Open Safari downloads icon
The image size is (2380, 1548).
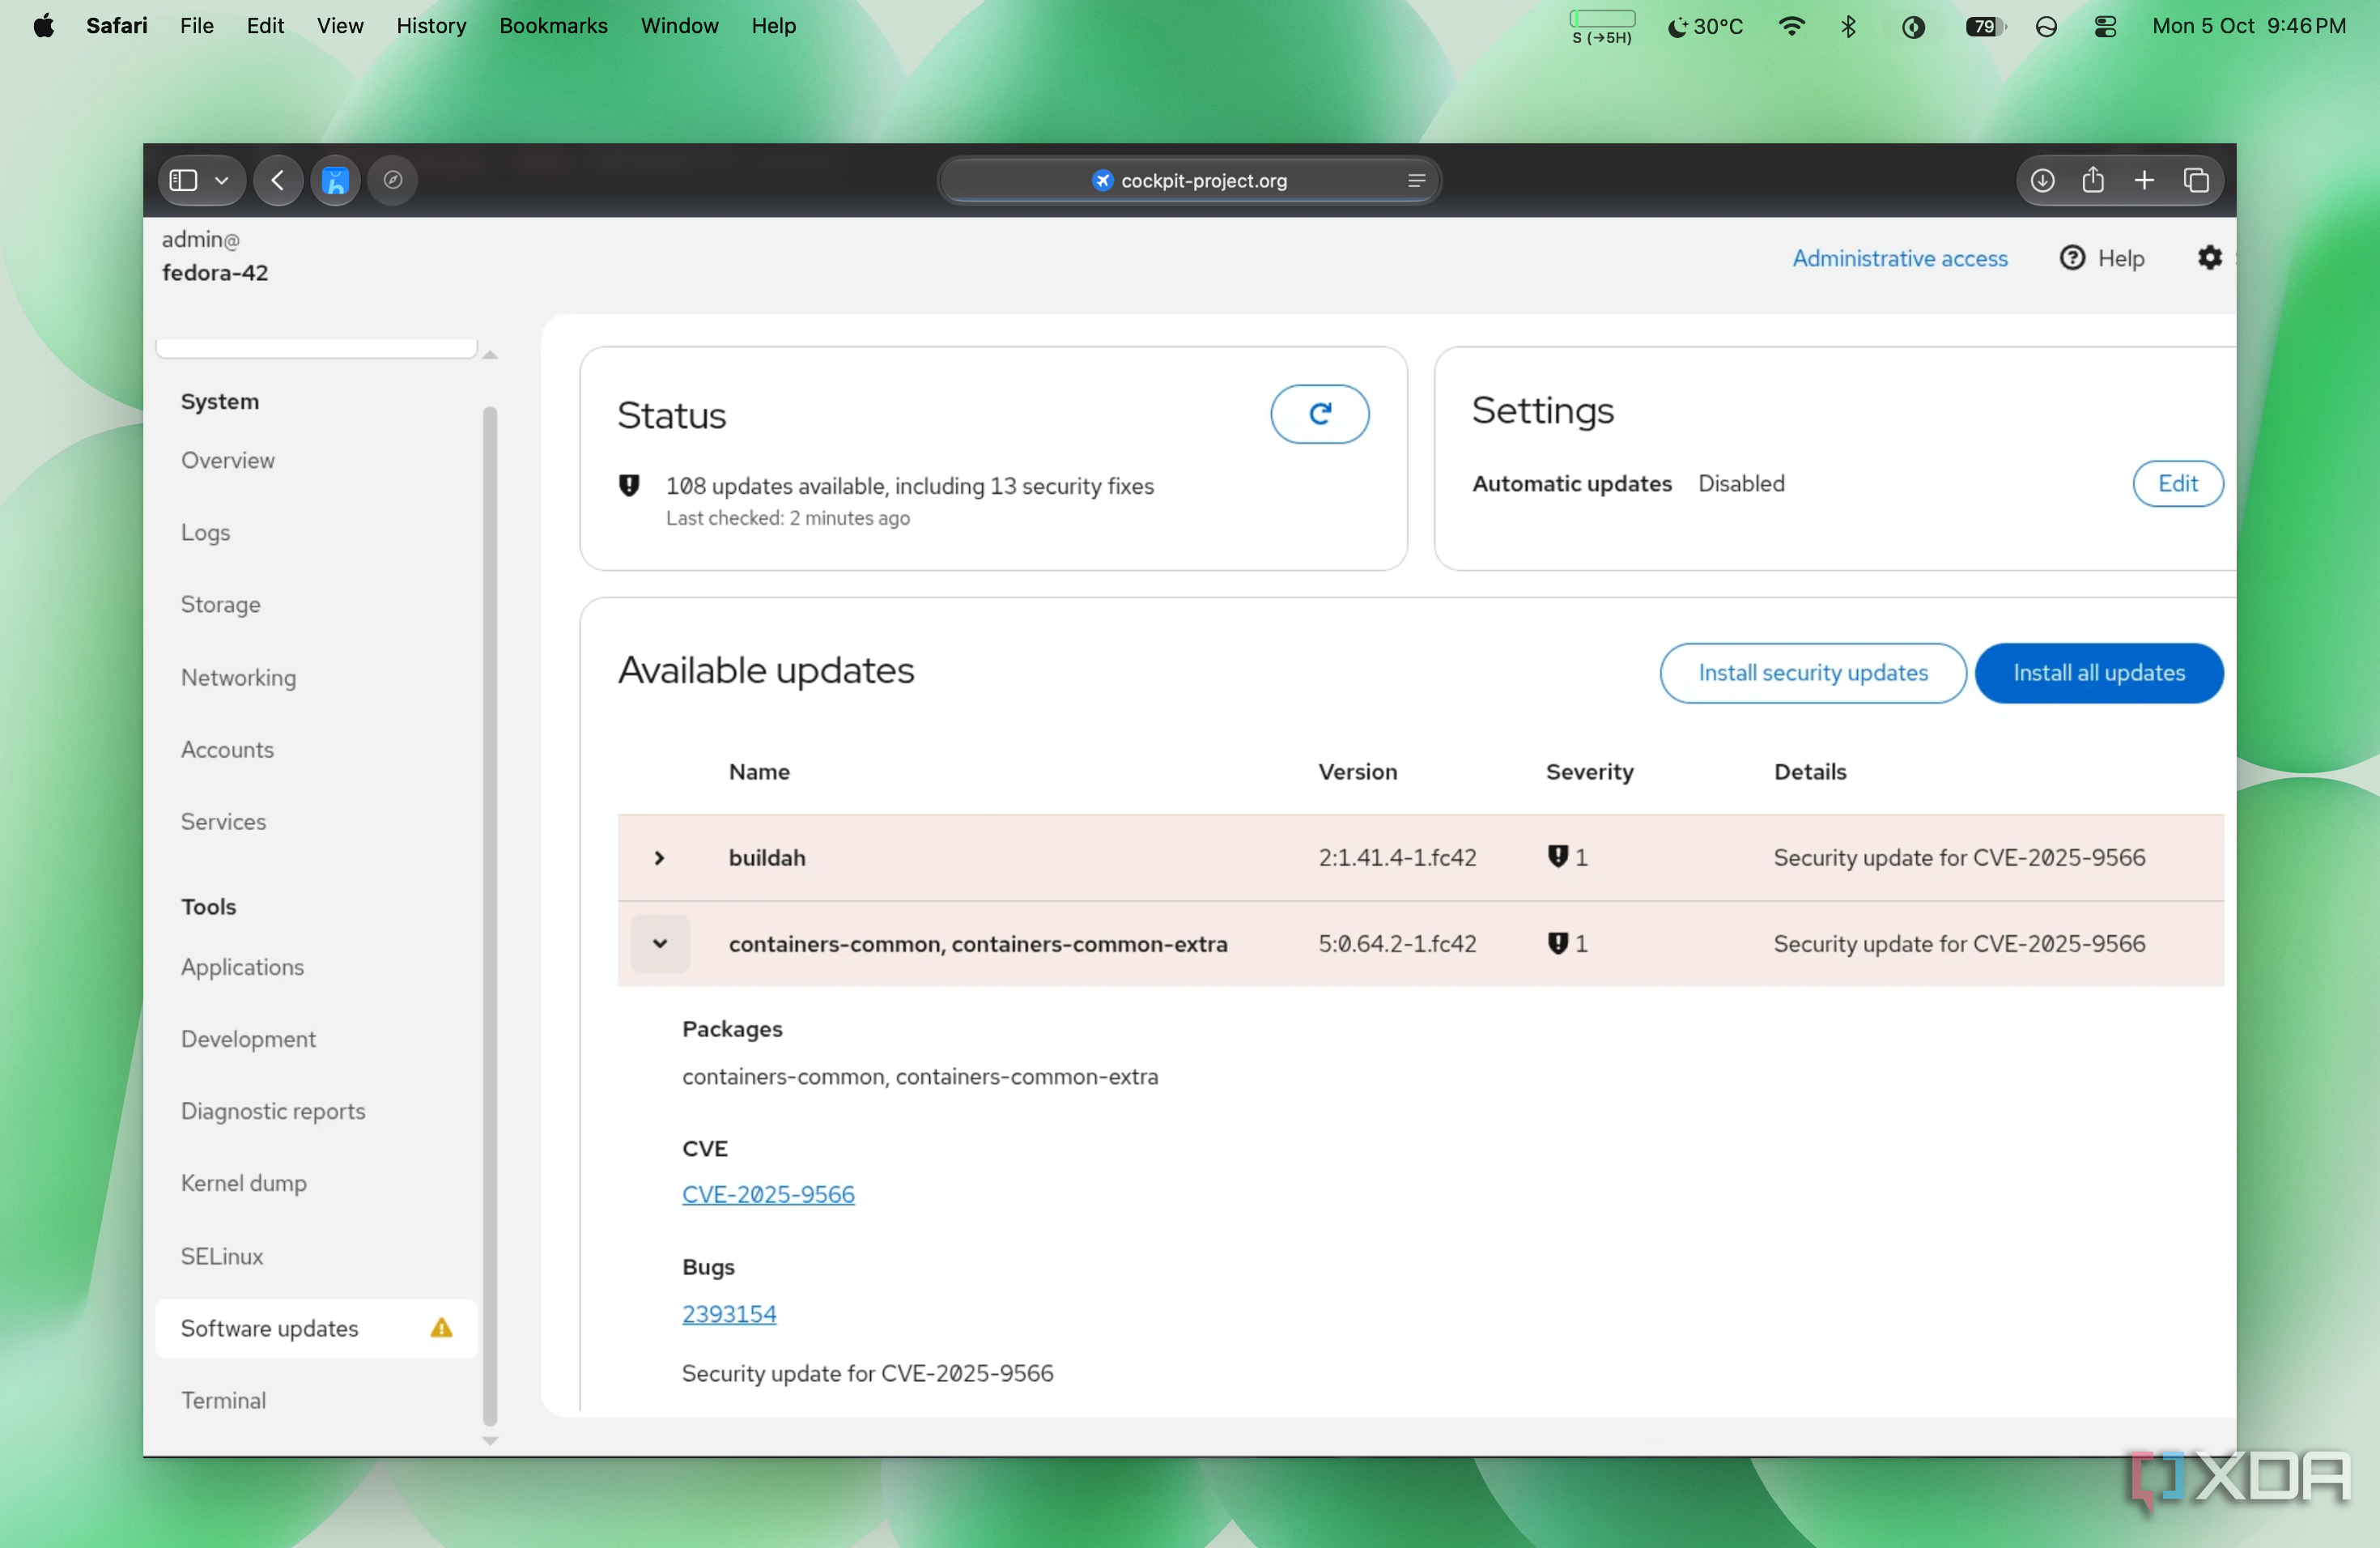(x=2042, y=180)
